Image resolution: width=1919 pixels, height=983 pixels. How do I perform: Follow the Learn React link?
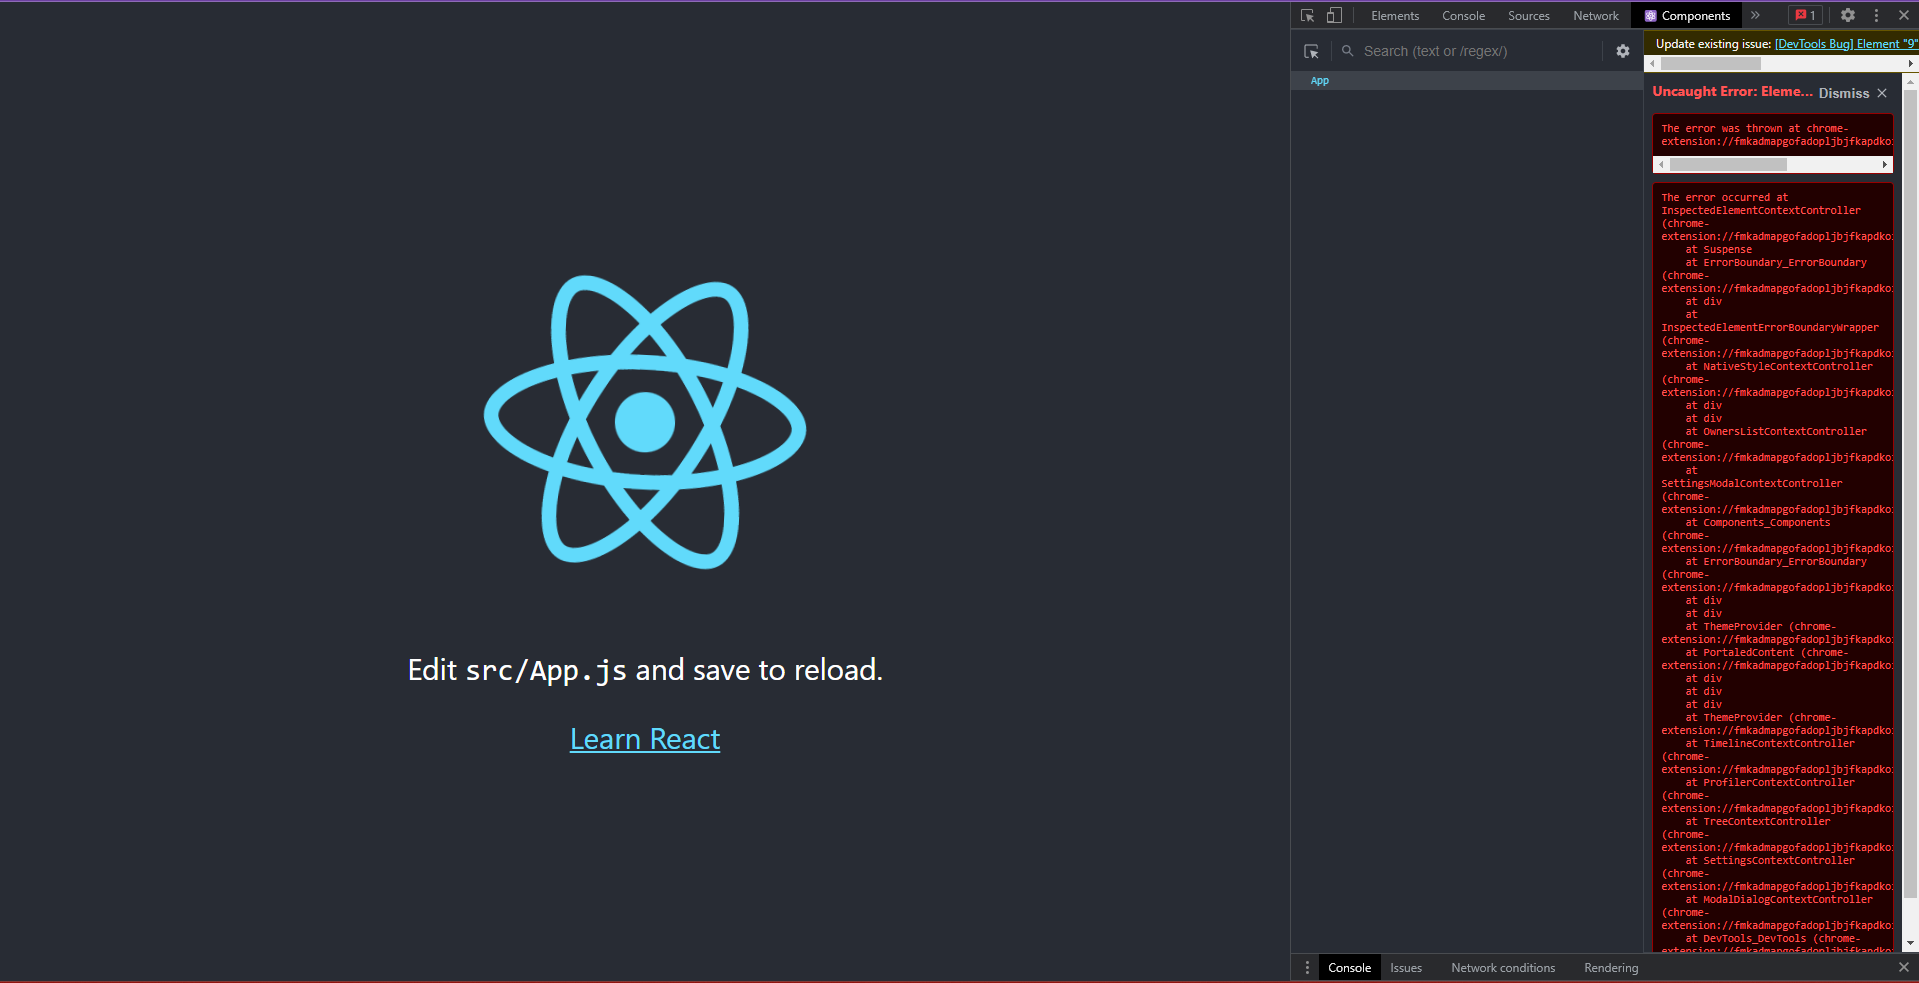coord(645,739)
